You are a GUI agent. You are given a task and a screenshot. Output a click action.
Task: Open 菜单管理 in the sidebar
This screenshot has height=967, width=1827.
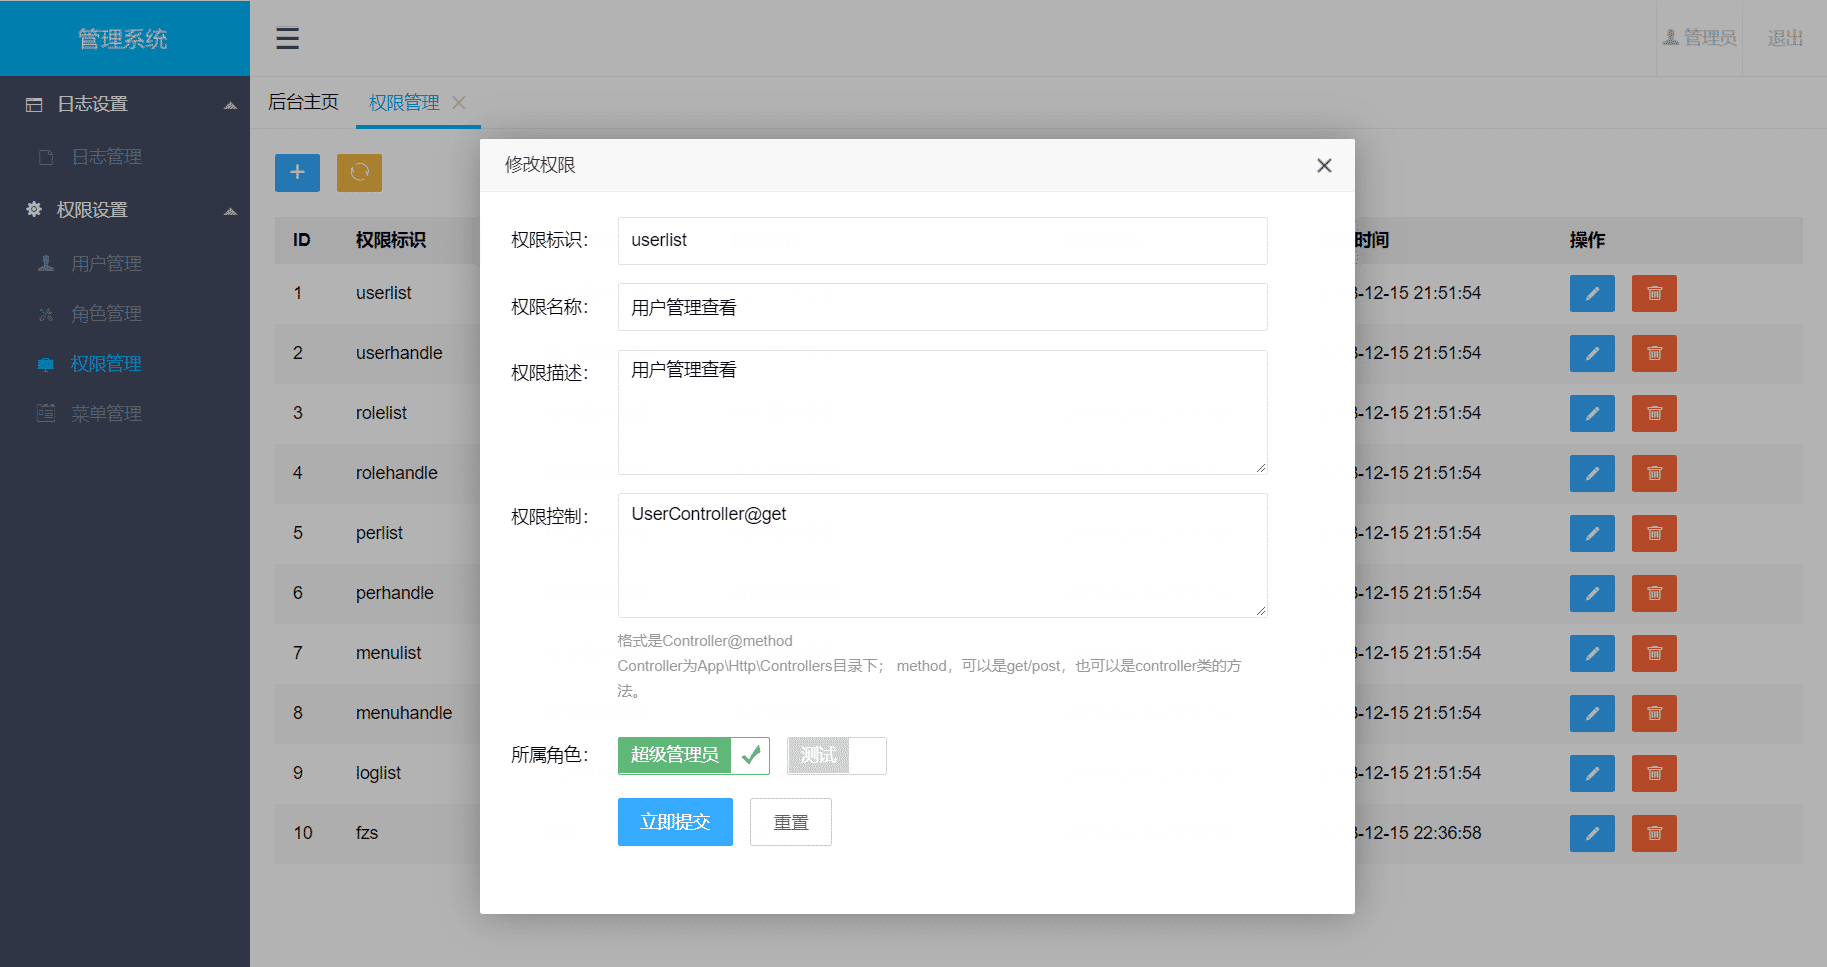point(106,413)
